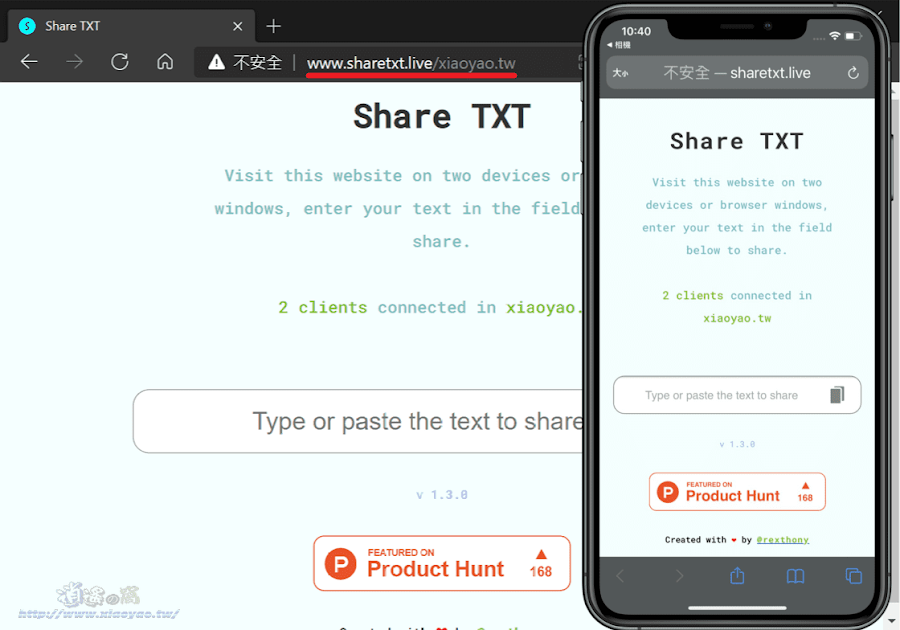Click the back arrow in the desktop browser
This screenshot has width=900, height=630.
(29, 61)
